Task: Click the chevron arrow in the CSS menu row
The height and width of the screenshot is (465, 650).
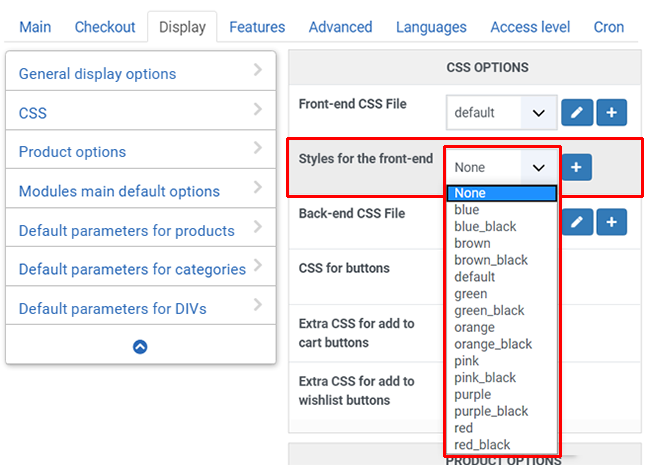Action: tap(258, 109)
